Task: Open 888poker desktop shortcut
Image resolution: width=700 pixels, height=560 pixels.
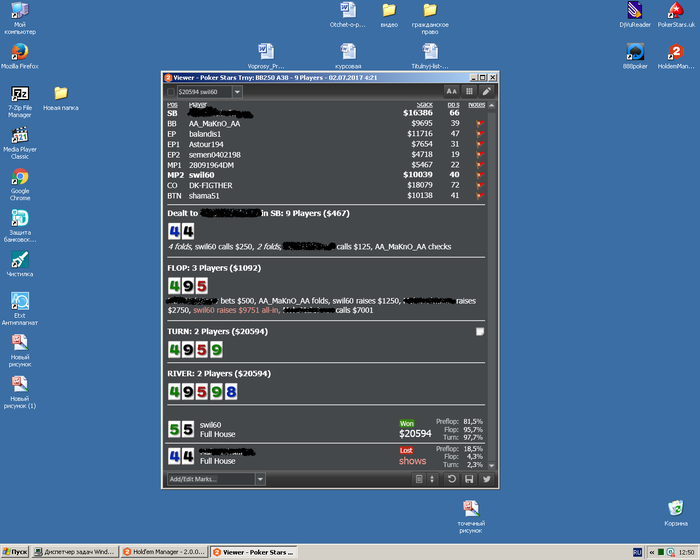Action: pyautogui.click(x=635, y=56)
